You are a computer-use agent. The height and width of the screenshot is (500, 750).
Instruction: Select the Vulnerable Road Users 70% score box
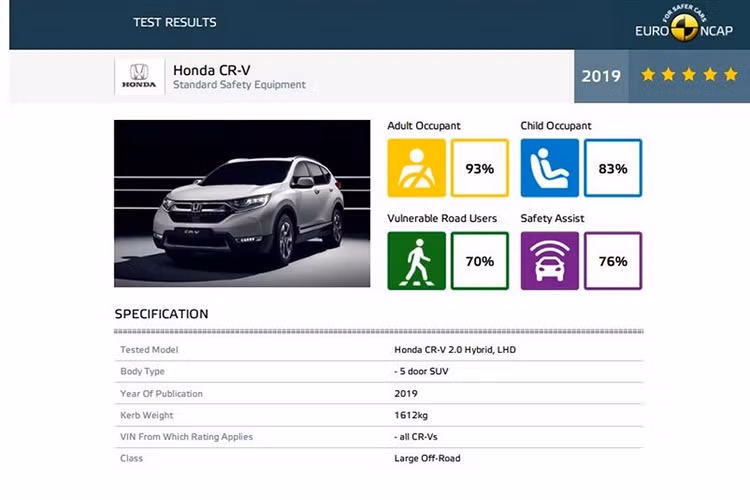coord(480,261)
